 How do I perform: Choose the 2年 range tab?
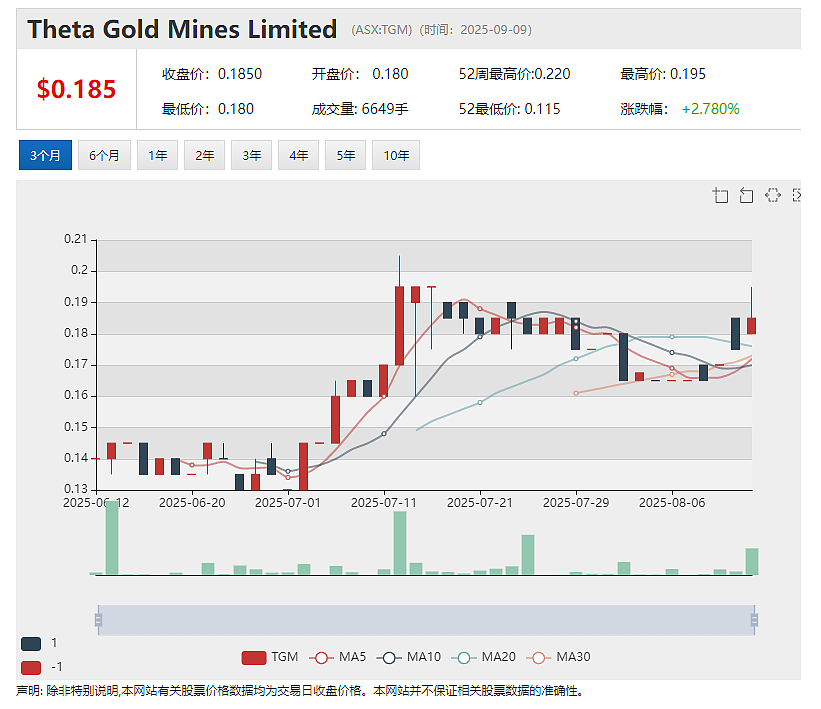(x=204, y=155)
